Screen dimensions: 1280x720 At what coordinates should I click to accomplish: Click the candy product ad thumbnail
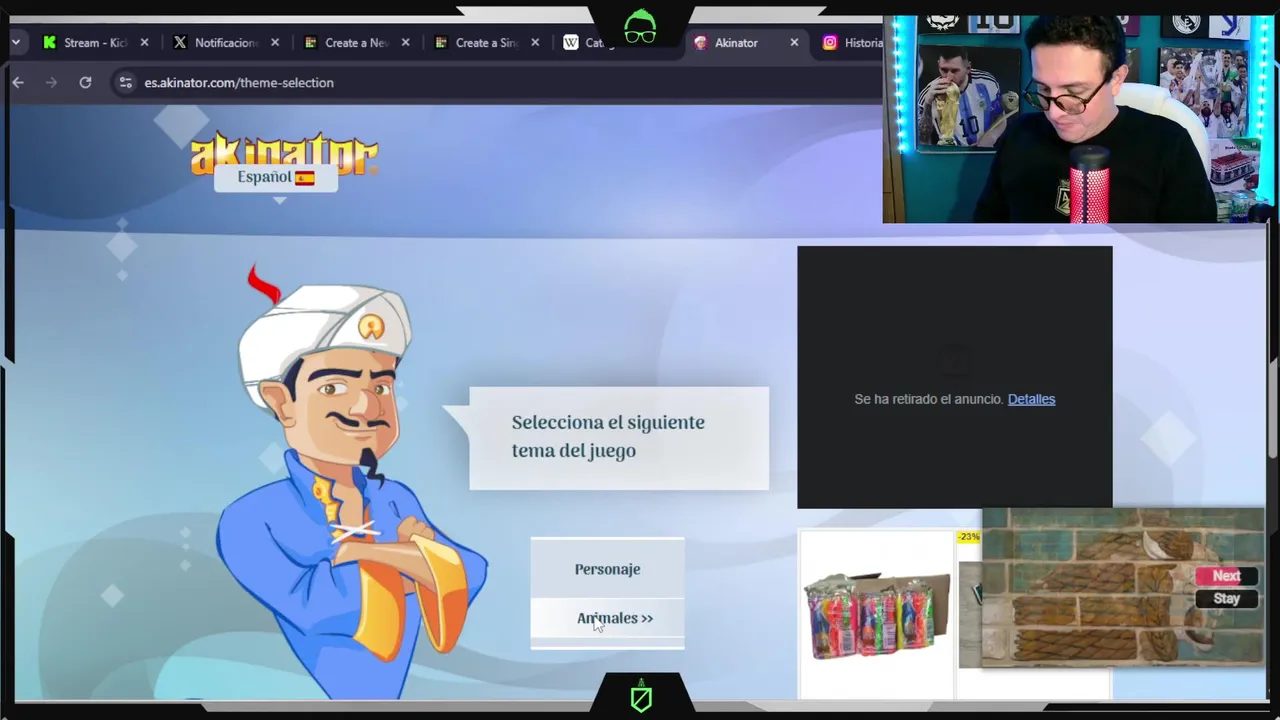876,613
